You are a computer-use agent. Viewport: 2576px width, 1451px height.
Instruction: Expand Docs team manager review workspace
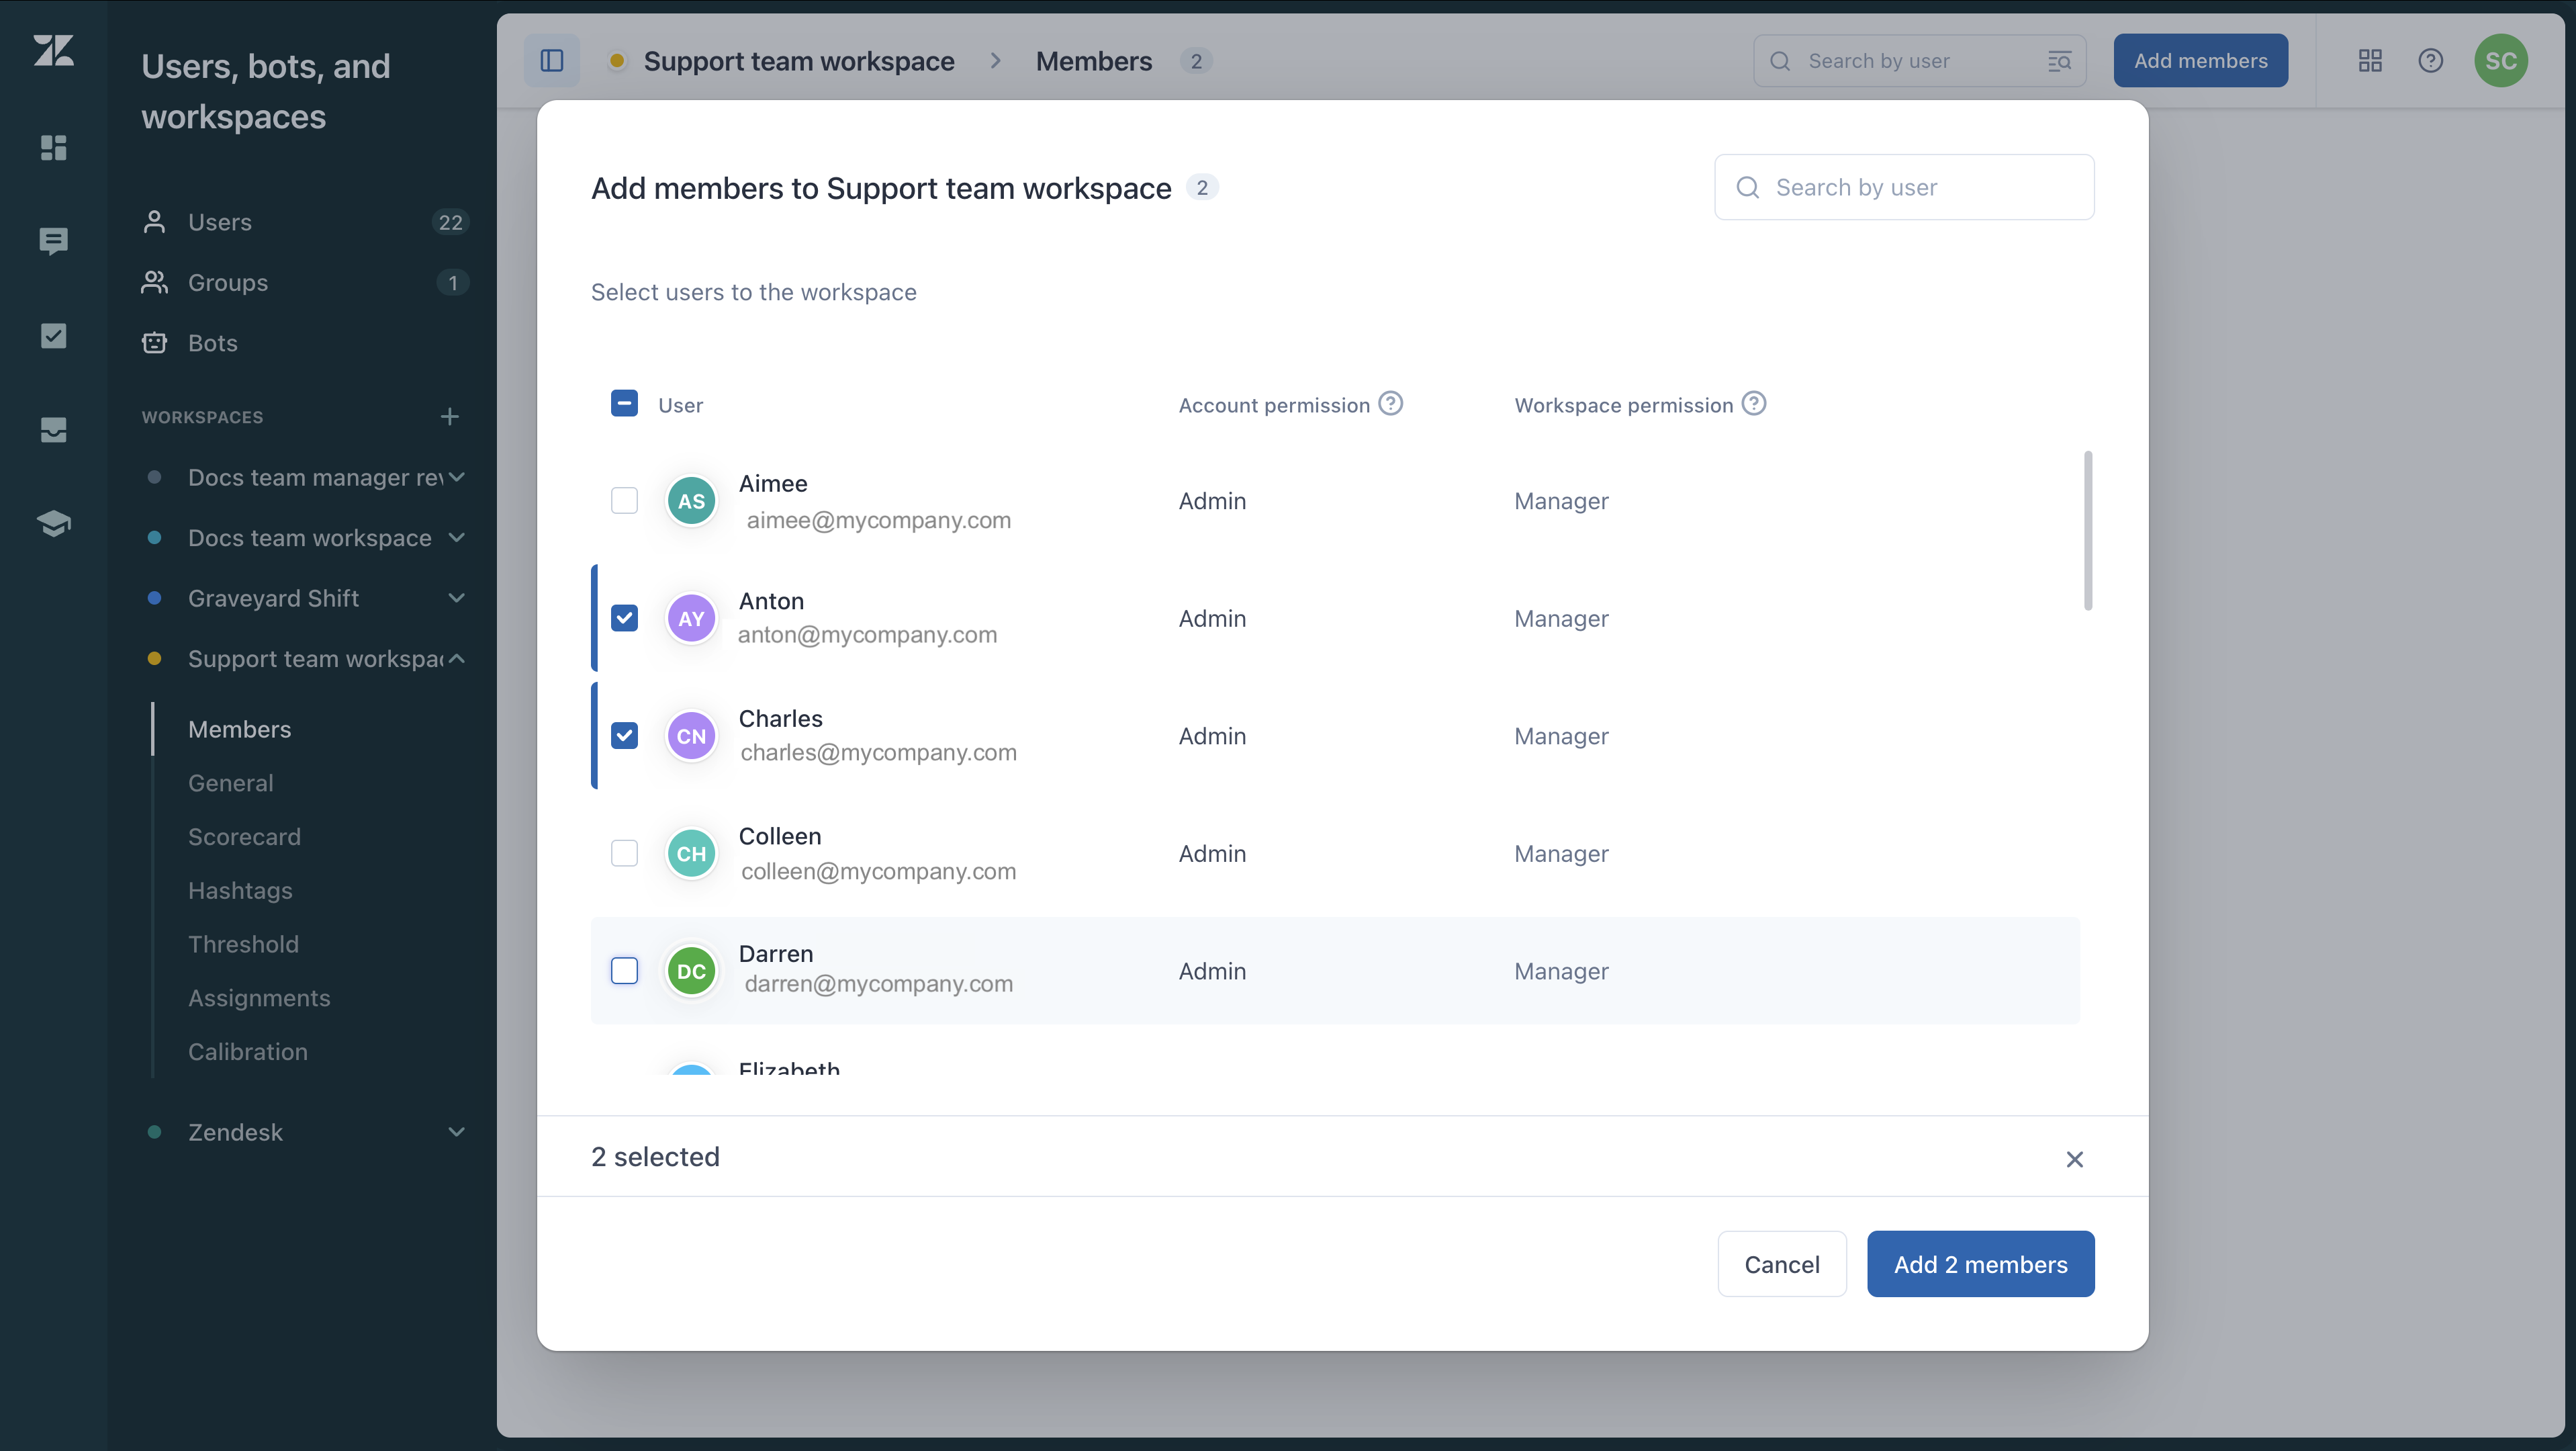click(x=457, y=477)
